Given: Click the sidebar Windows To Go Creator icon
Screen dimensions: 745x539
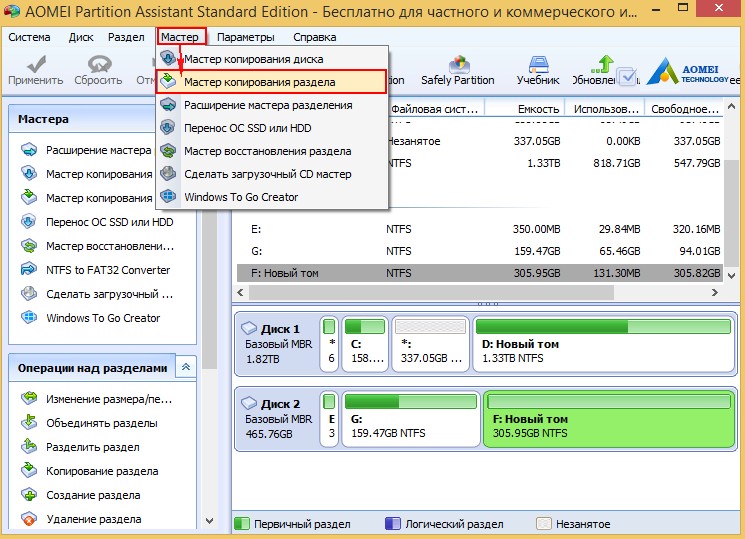Looking at the screenshot, I should 29,318.
